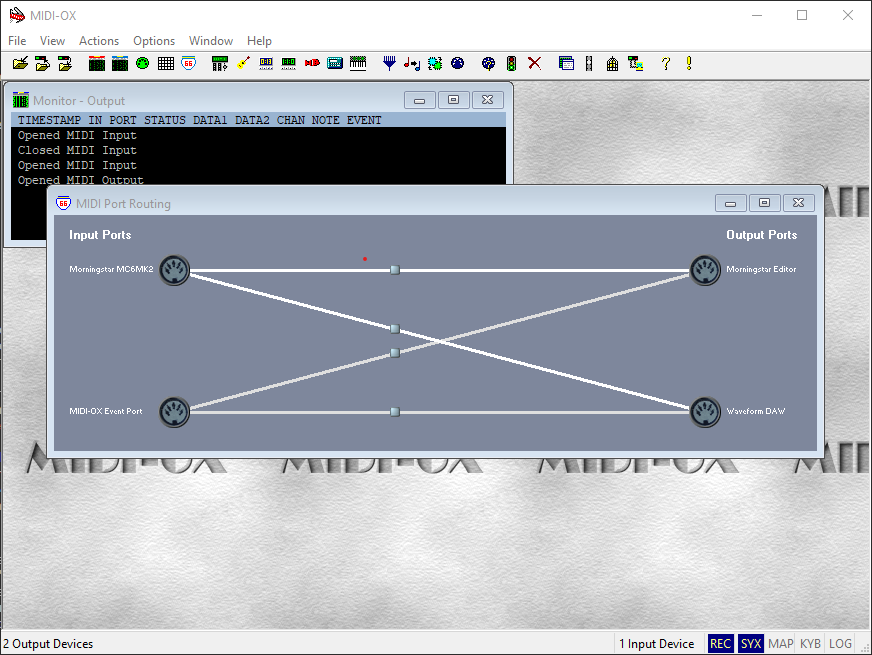Click handle on MC6MK2 to Morningstar Editor line
872x655 pixels.
click(x=395, y=270)
